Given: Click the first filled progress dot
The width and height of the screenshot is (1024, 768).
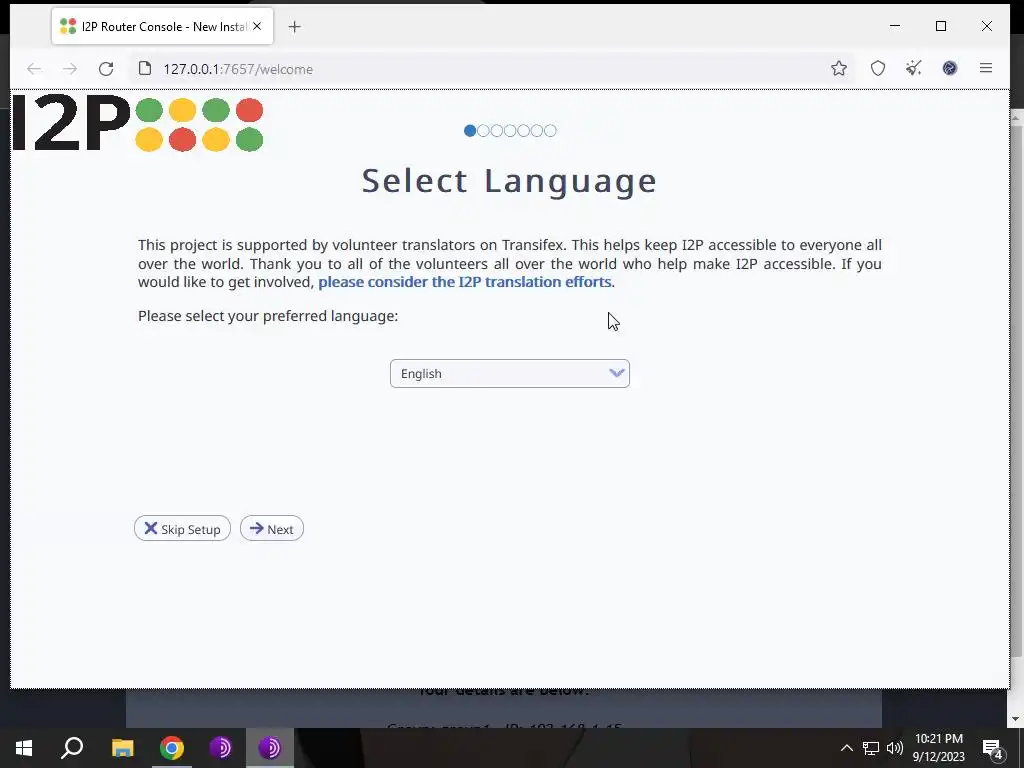Looking at the screenshot, I should (x=470, y=131).
